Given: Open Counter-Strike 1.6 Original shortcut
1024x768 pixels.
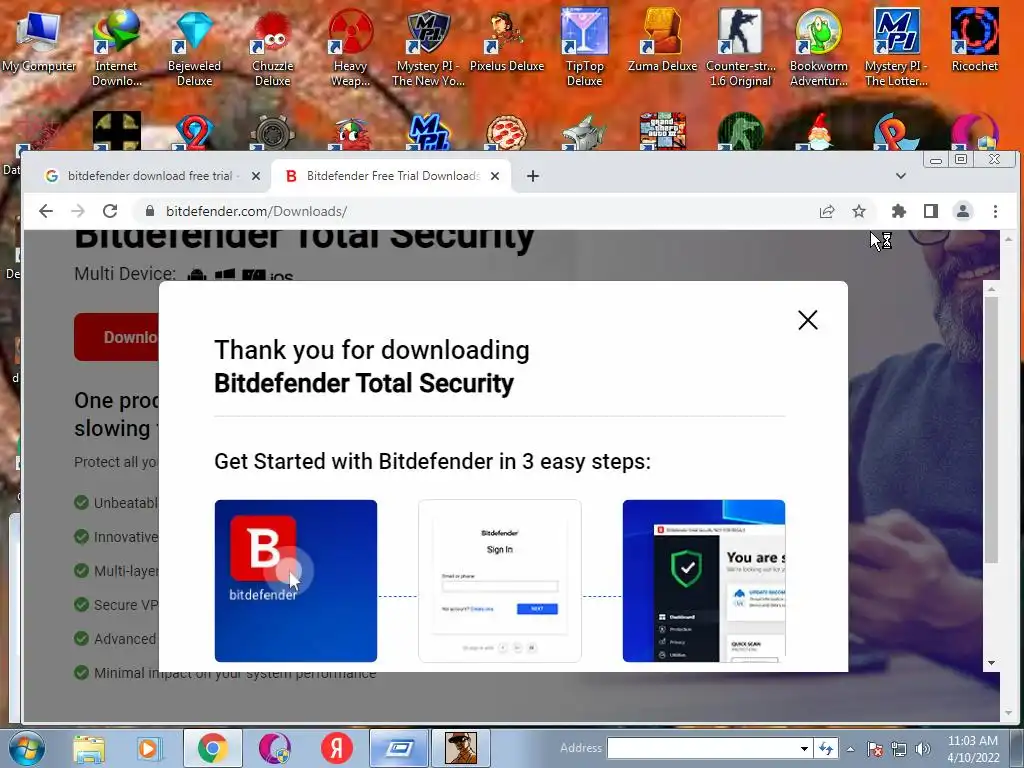Looking at the screenshot, I should pyautogui.click(x=741, y=47).
